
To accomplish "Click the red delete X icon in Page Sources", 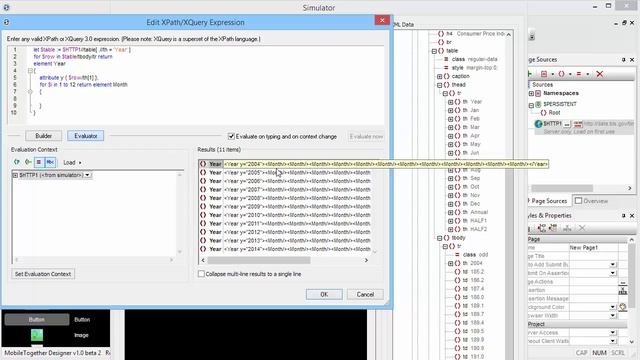I will click(x=599, y=74).
